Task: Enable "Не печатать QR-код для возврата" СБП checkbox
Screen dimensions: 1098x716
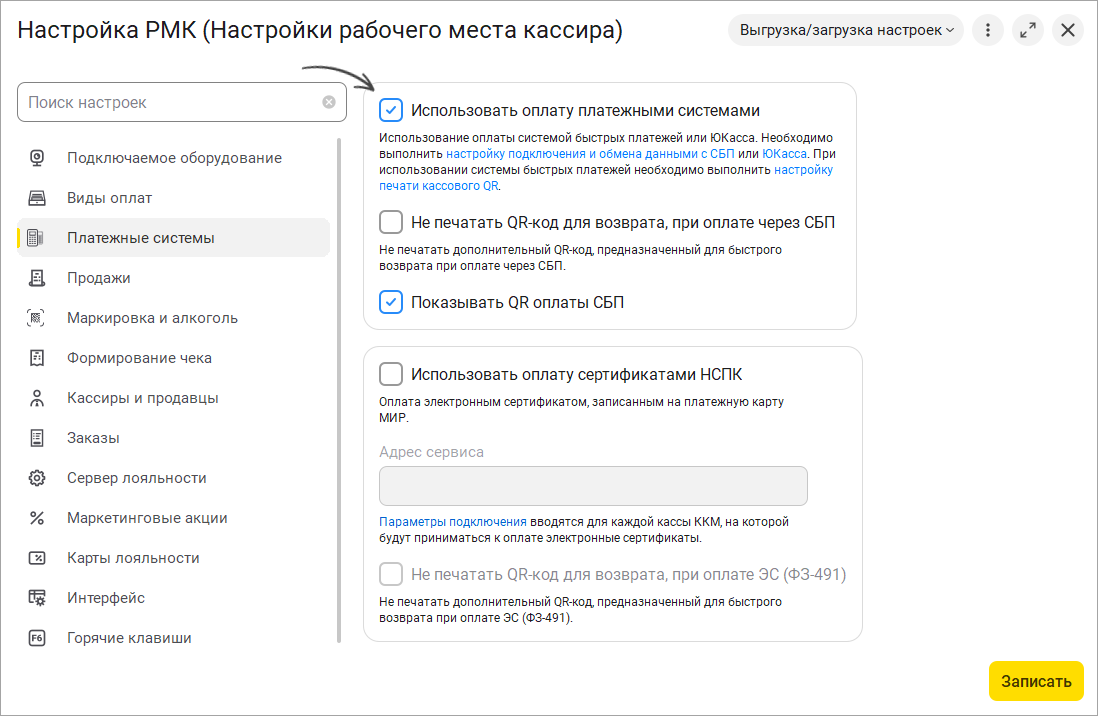Action: tap(391, 222)
